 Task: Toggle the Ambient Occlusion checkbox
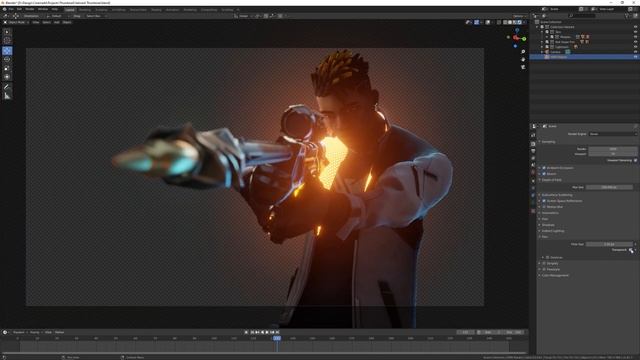point(544,168)
